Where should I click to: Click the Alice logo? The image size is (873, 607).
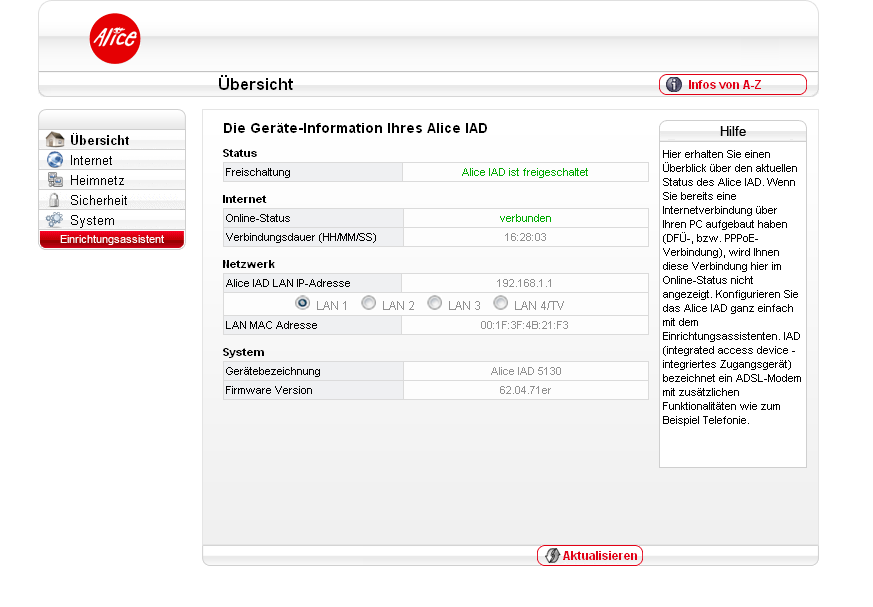[115, 38]
